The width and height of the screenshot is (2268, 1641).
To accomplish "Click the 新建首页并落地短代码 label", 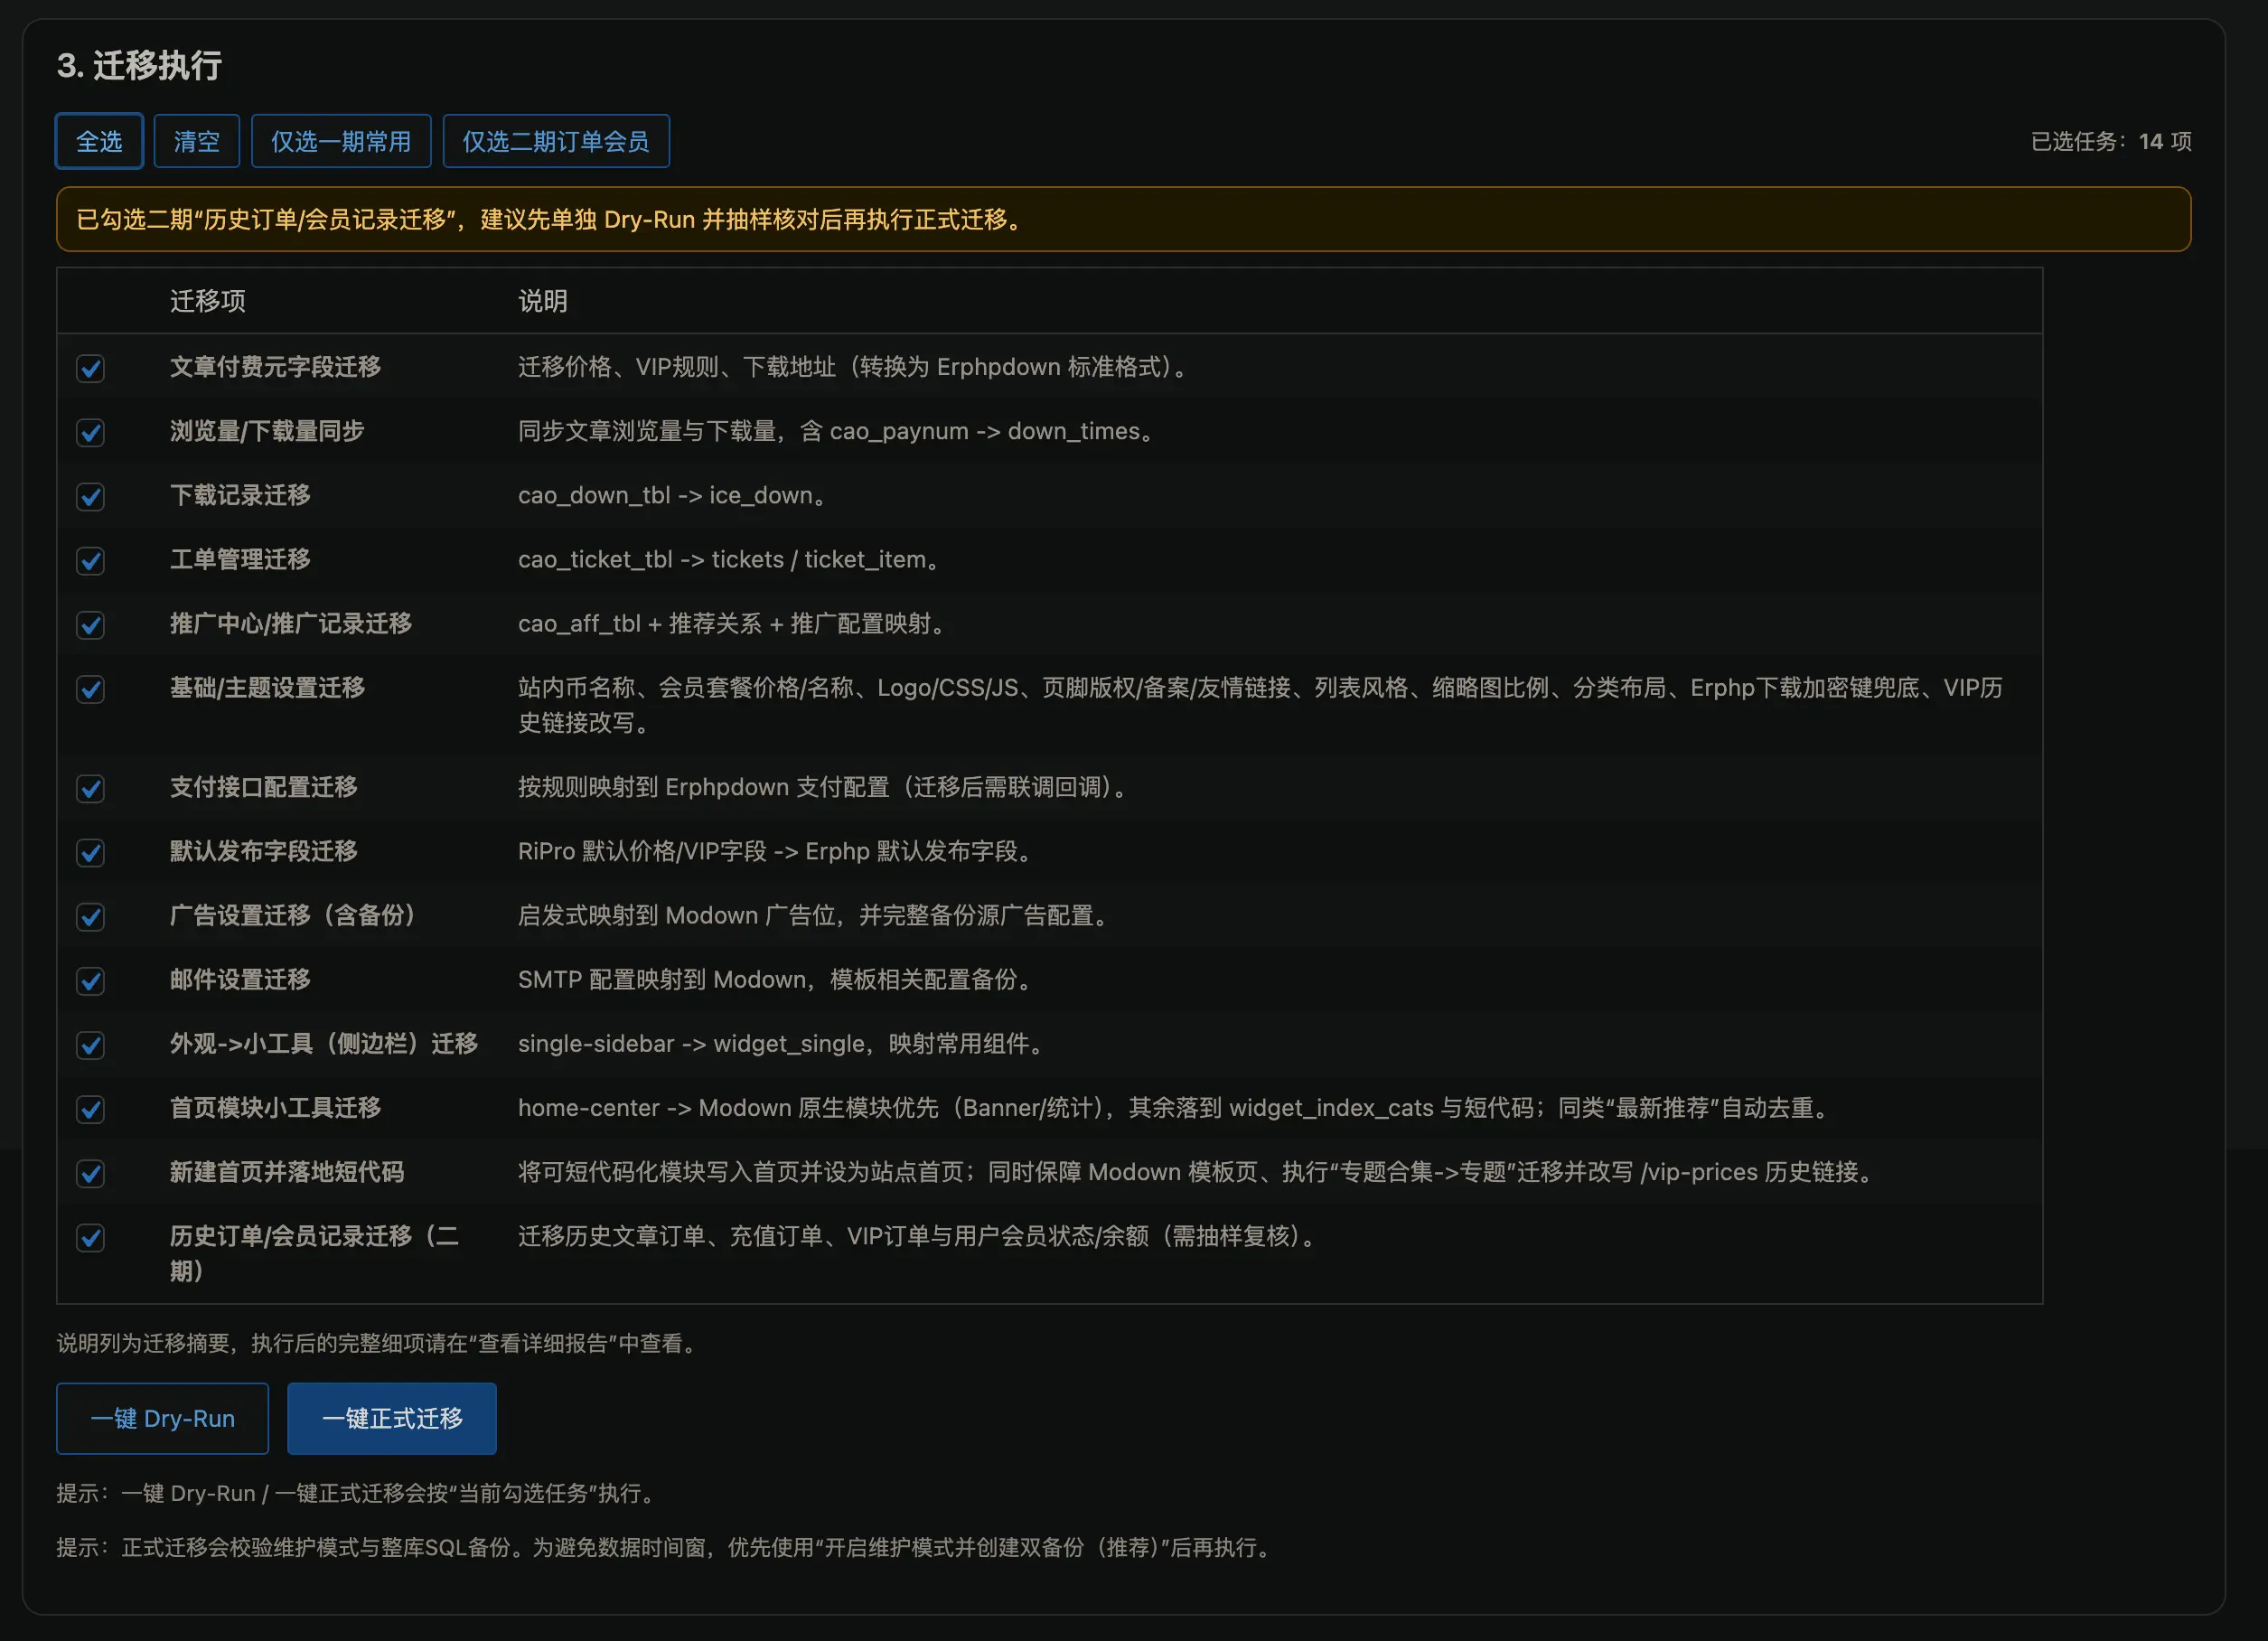I will click(286, 1172).
